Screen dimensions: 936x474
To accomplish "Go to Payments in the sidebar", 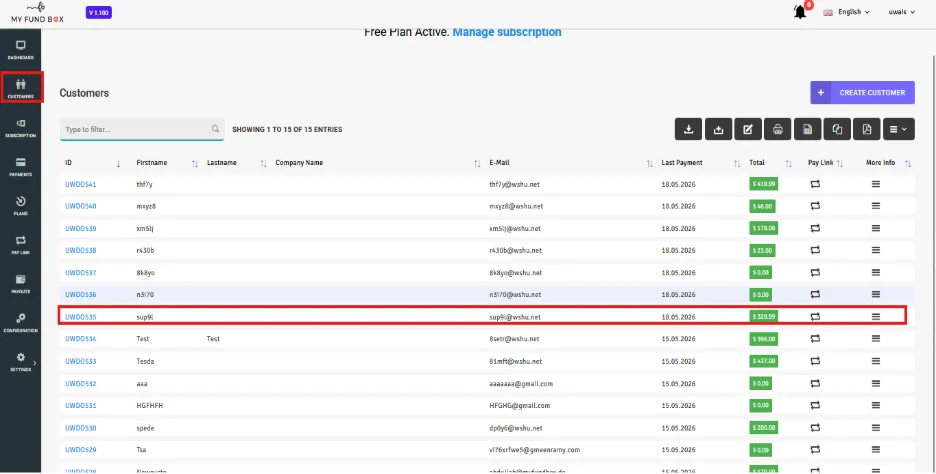I will pos(20,167).
